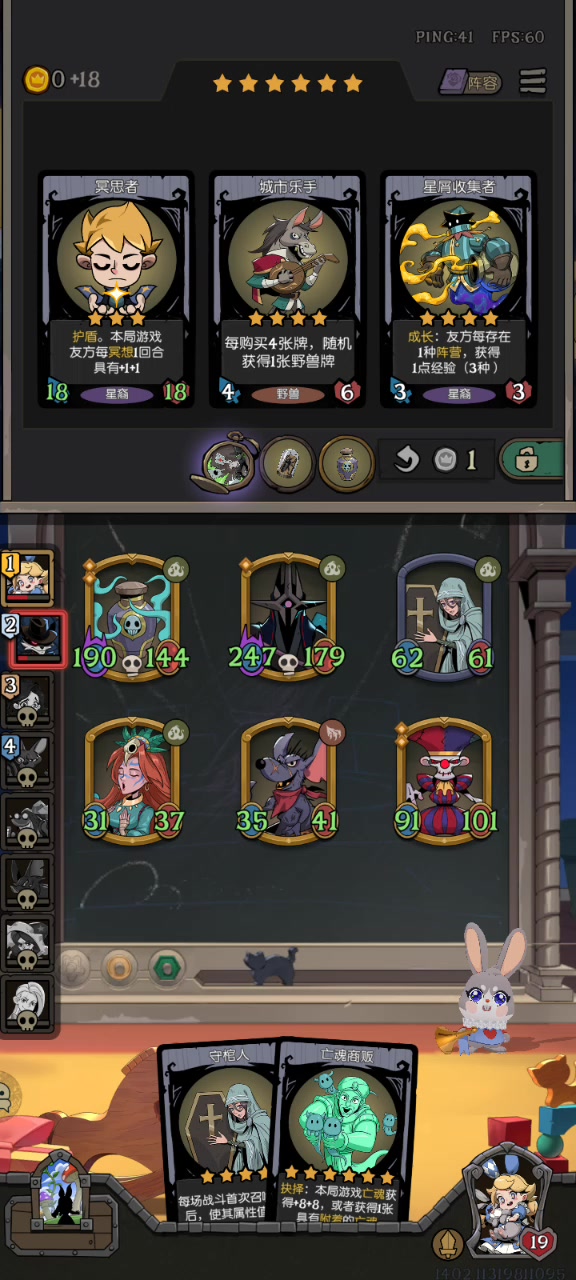Click the gold coin counter
Screen dimensions: 576x1280
(x=62, y=79)
